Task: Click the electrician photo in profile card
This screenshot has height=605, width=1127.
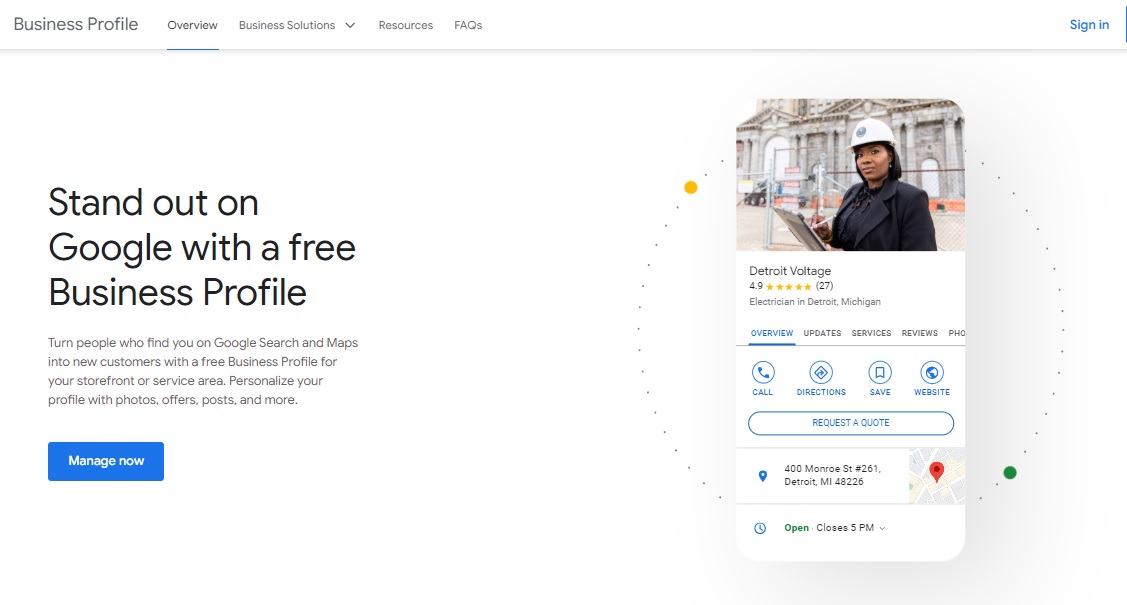Action: pyautogui.click(x=850, y=175)
